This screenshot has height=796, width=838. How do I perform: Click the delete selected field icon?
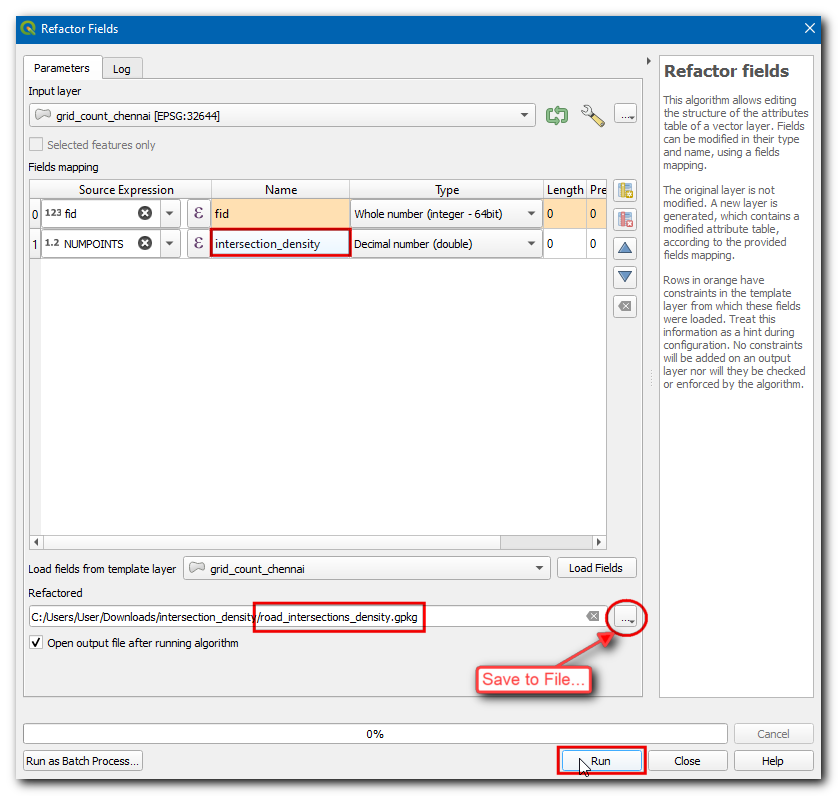coord(625,220)
